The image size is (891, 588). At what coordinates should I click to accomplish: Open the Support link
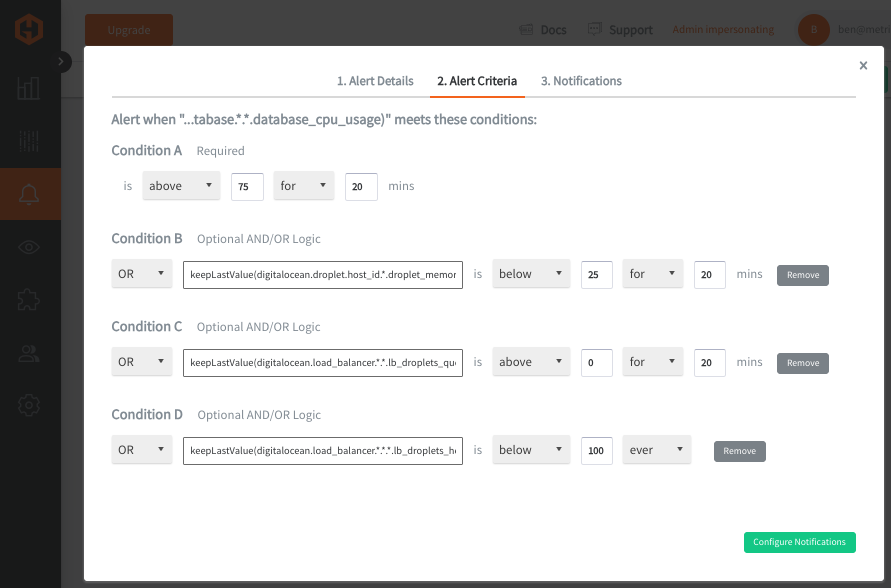pyautogui.click(x=631, y=30)
